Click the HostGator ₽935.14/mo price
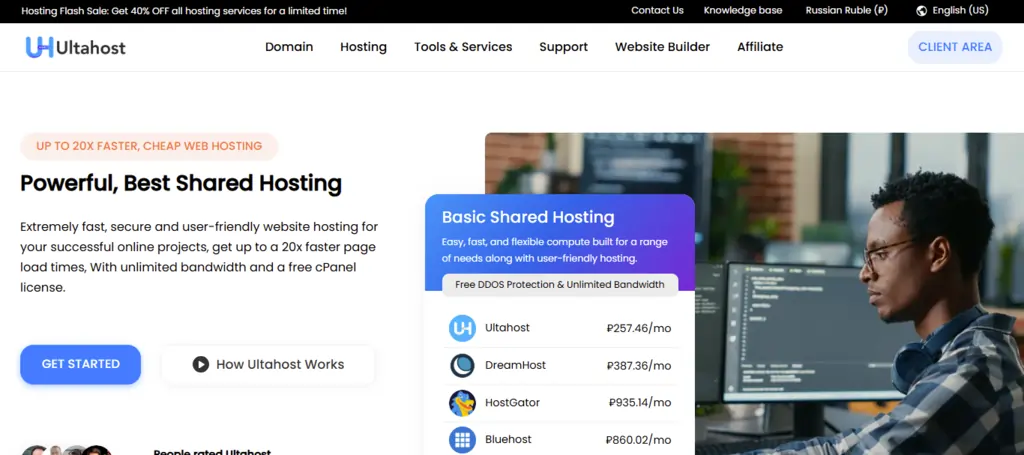 [x=640, y=403]
